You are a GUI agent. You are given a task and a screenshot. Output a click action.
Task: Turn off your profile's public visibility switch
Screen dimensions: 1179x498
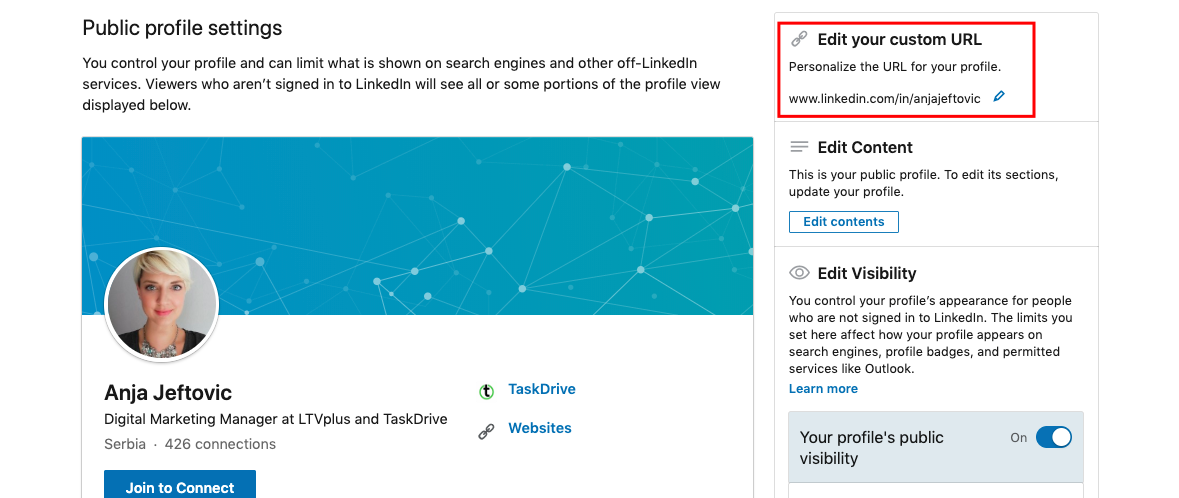[x=1053, y=437]
